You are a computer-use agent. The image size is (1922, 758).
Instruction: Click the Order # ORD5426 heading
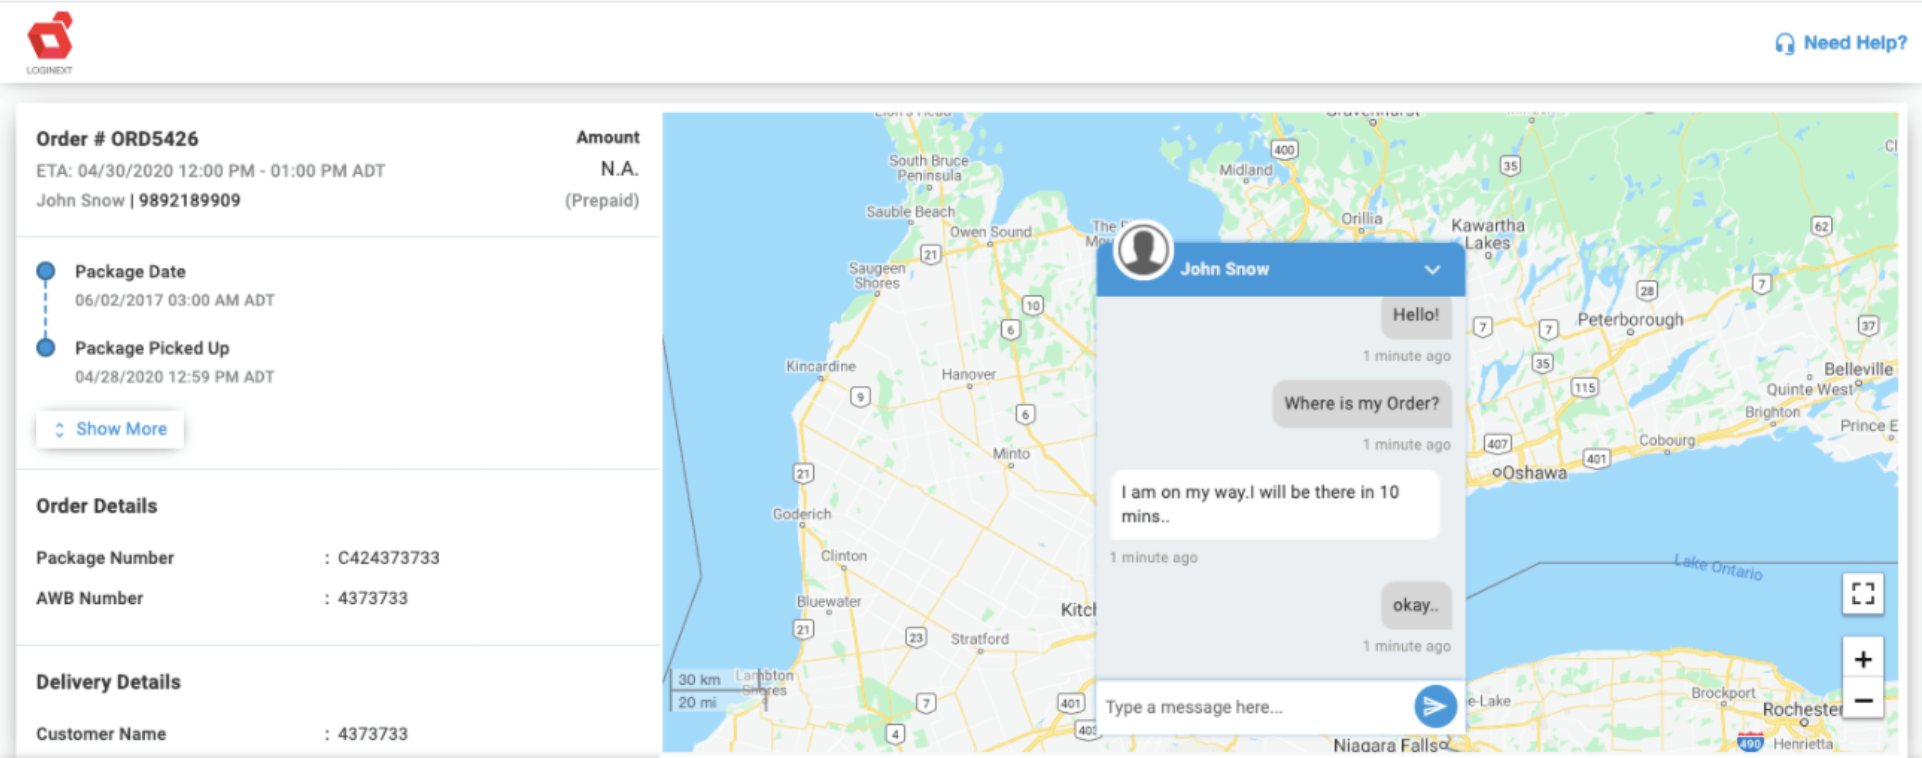pos(117,139)
